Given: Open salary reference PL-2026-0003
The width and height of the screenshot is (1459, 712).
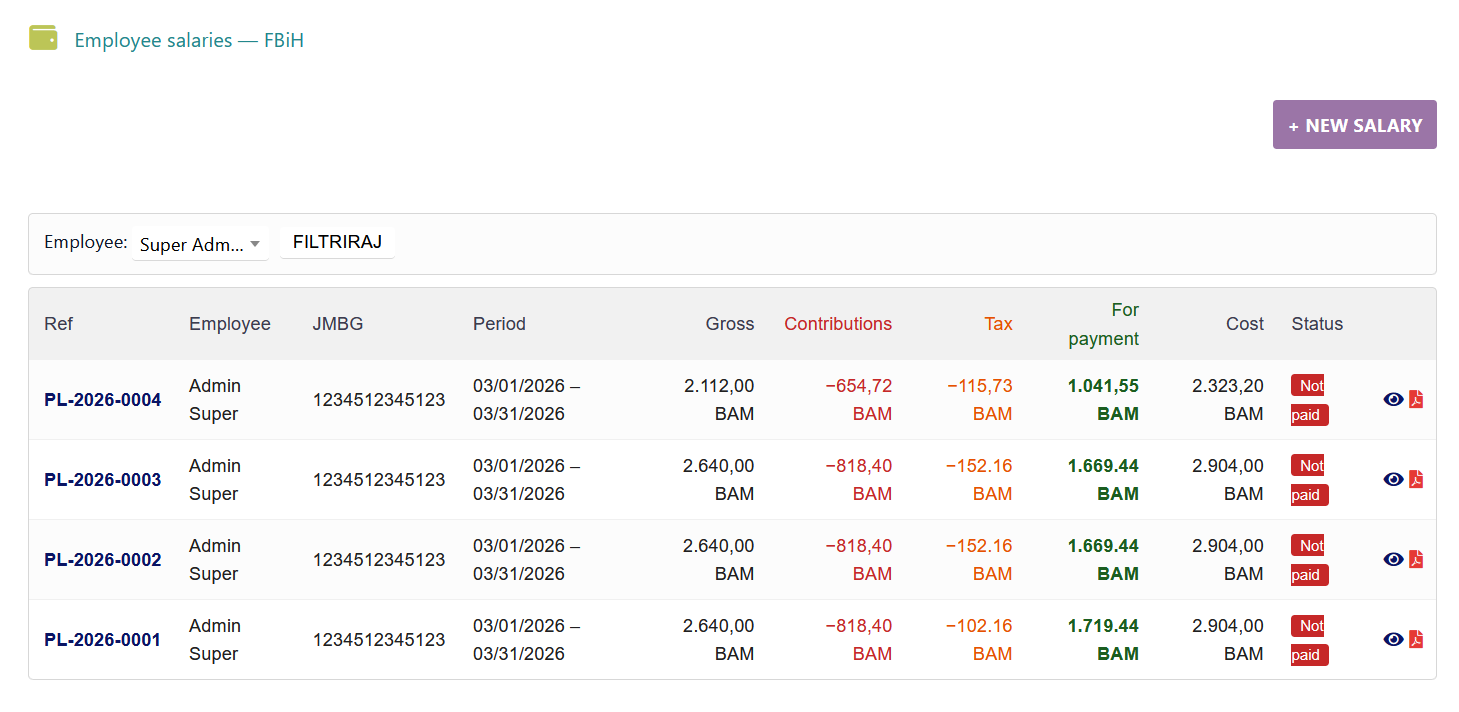Looking at the screenshot, I should click(x=103, y=480).
